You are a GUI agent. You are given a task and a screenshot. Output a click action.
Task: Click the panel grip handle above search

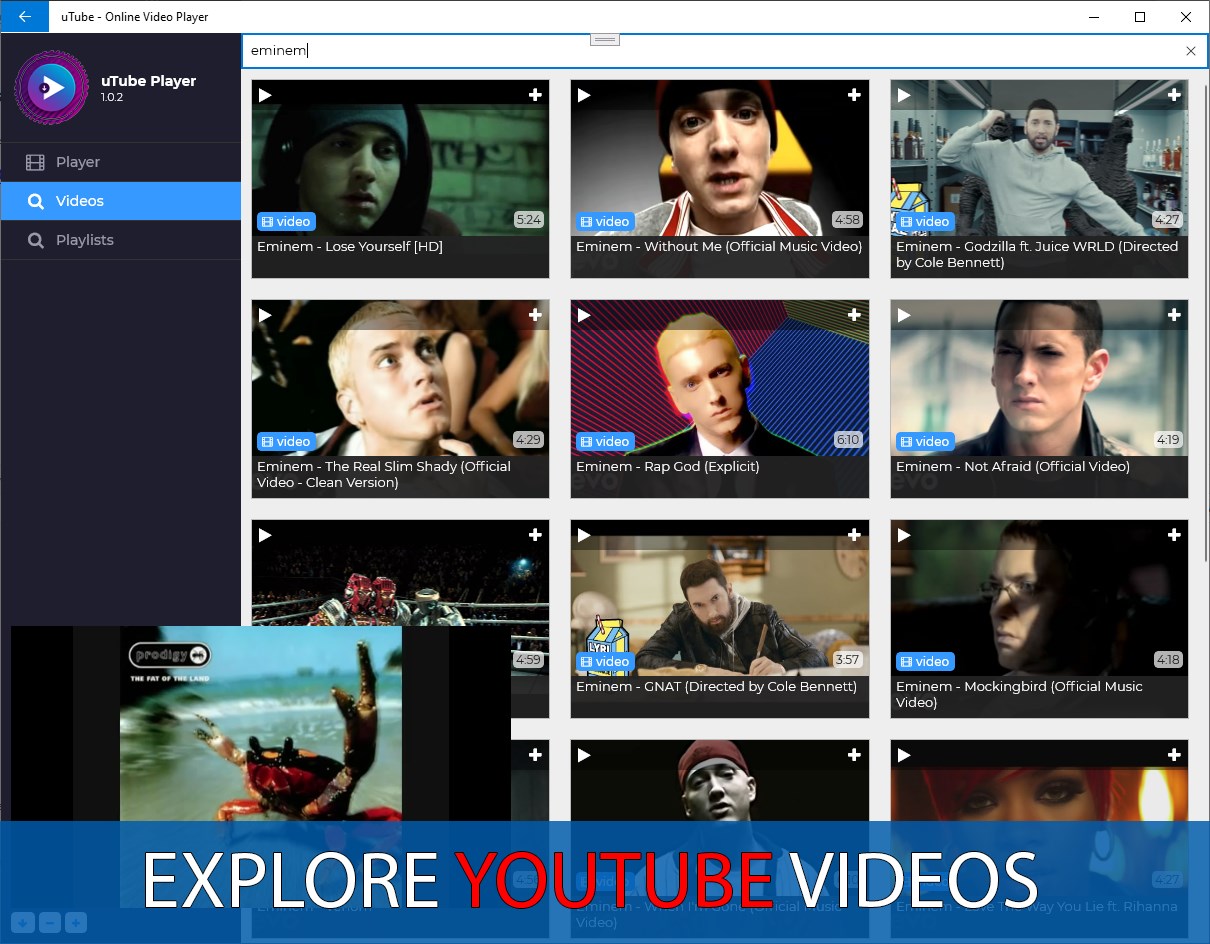point(605,39)
